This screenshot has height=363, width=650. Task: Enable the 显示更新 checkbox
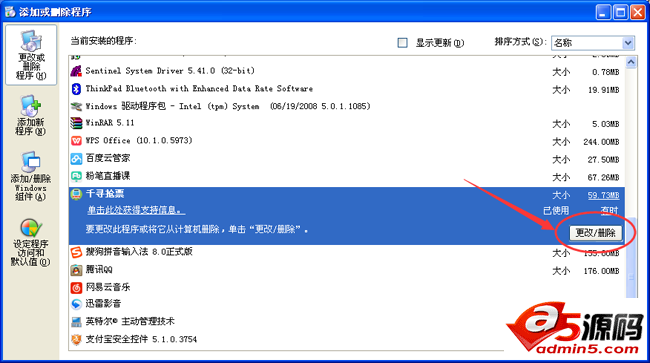[403, 43]
